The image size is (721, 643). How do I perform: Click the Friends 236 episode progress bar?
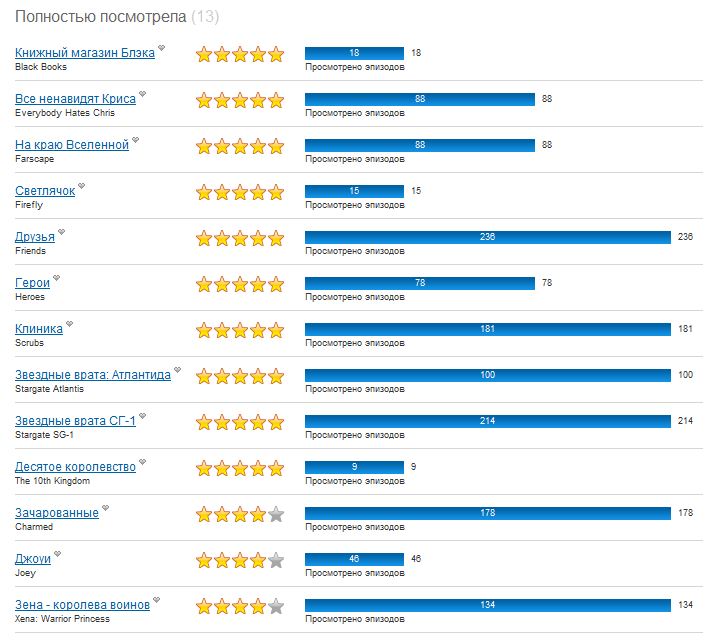(x=488, y=237)
